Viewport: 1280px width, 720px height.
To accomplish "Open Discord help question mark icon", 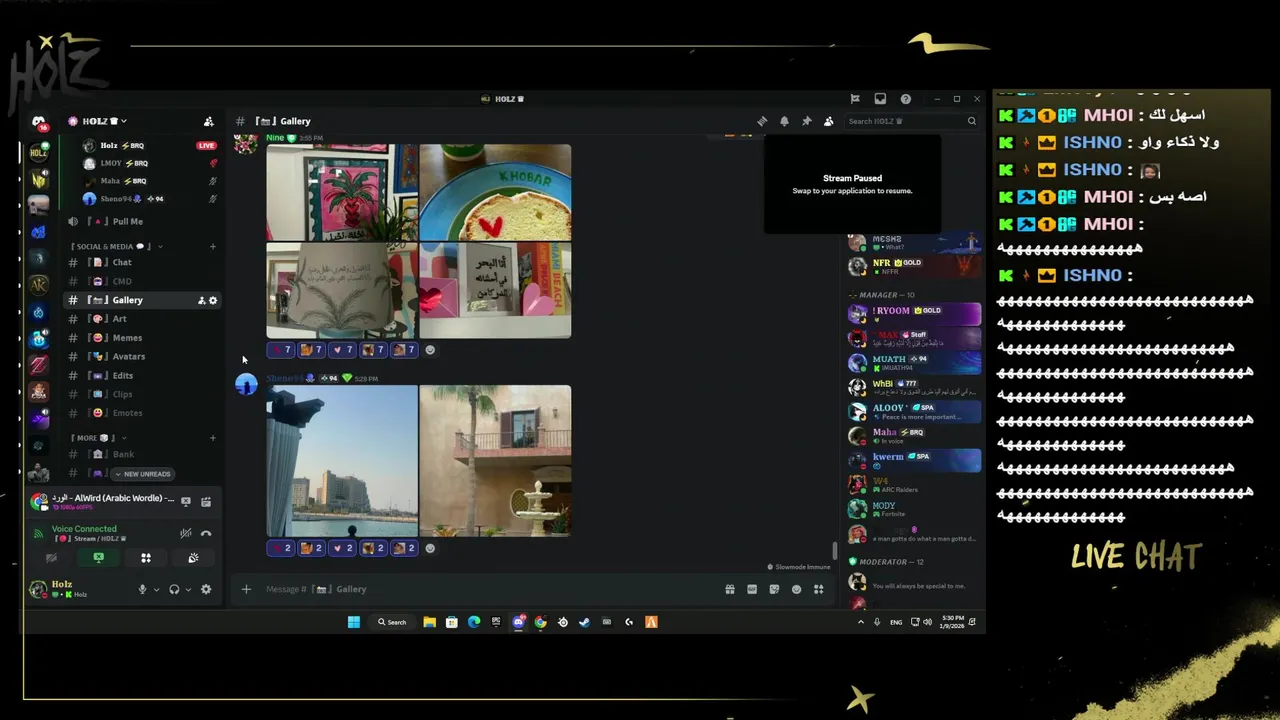I will [905, 99].
